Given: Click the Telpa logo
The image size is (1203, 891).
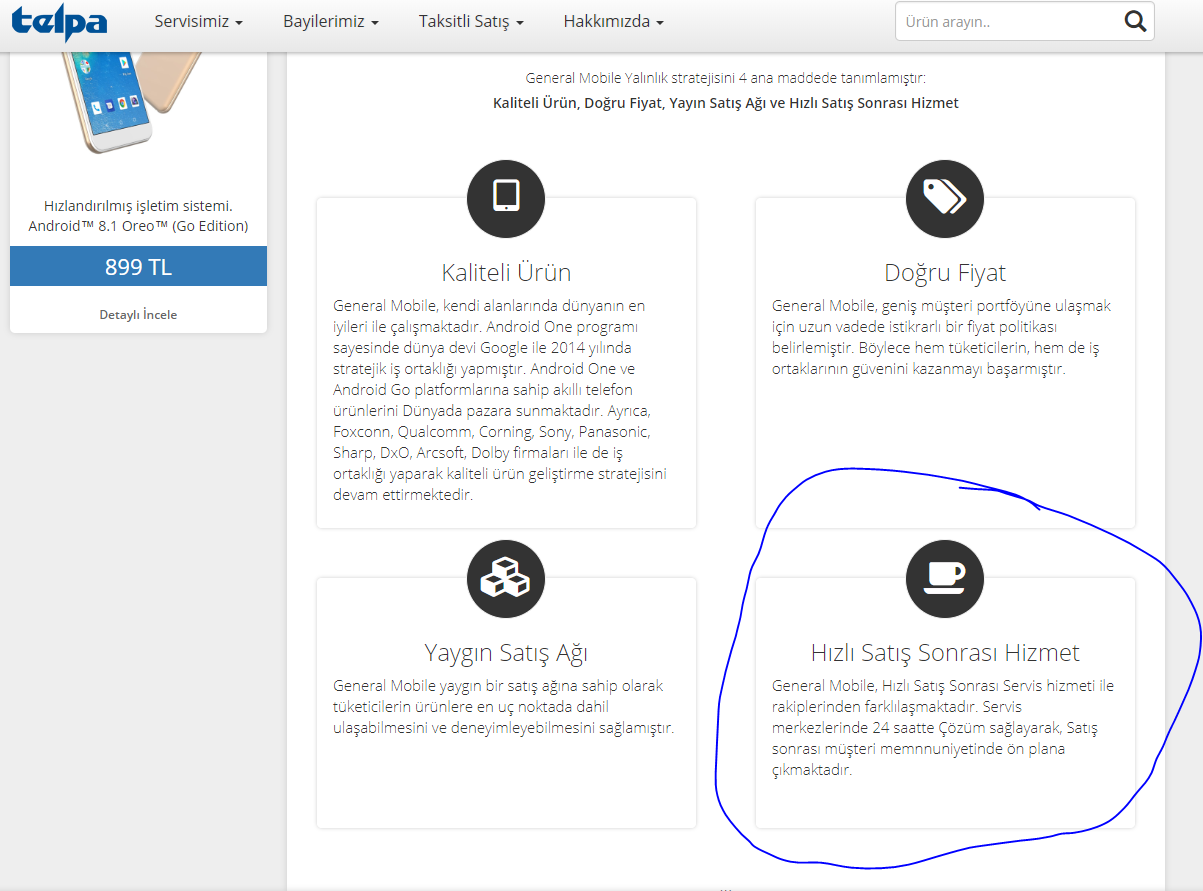Looking at the screenshot, I should [x=58, y=22].
